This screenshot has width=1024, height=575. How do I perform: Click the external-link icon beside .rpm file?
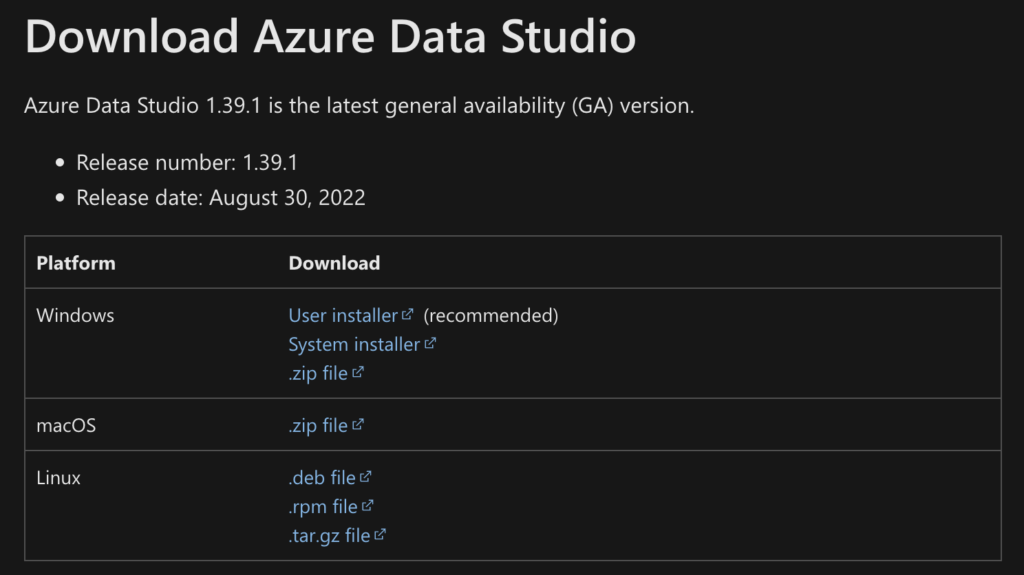(368, 506)
